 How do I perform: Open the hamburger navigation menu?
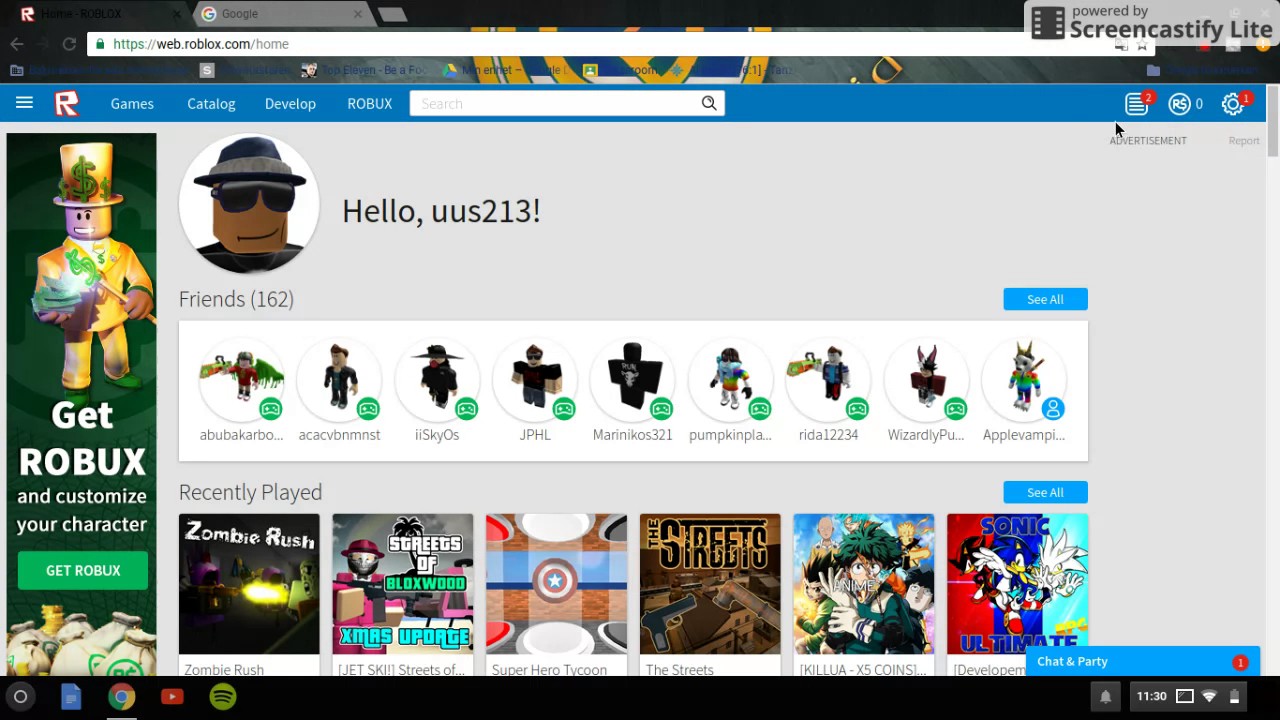click(x=24, y=103)
